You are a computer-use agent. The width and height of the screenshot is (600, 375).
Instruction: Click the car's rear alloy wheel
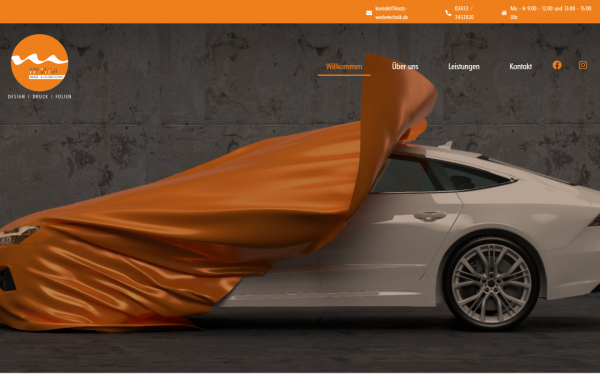pos(491,283)
